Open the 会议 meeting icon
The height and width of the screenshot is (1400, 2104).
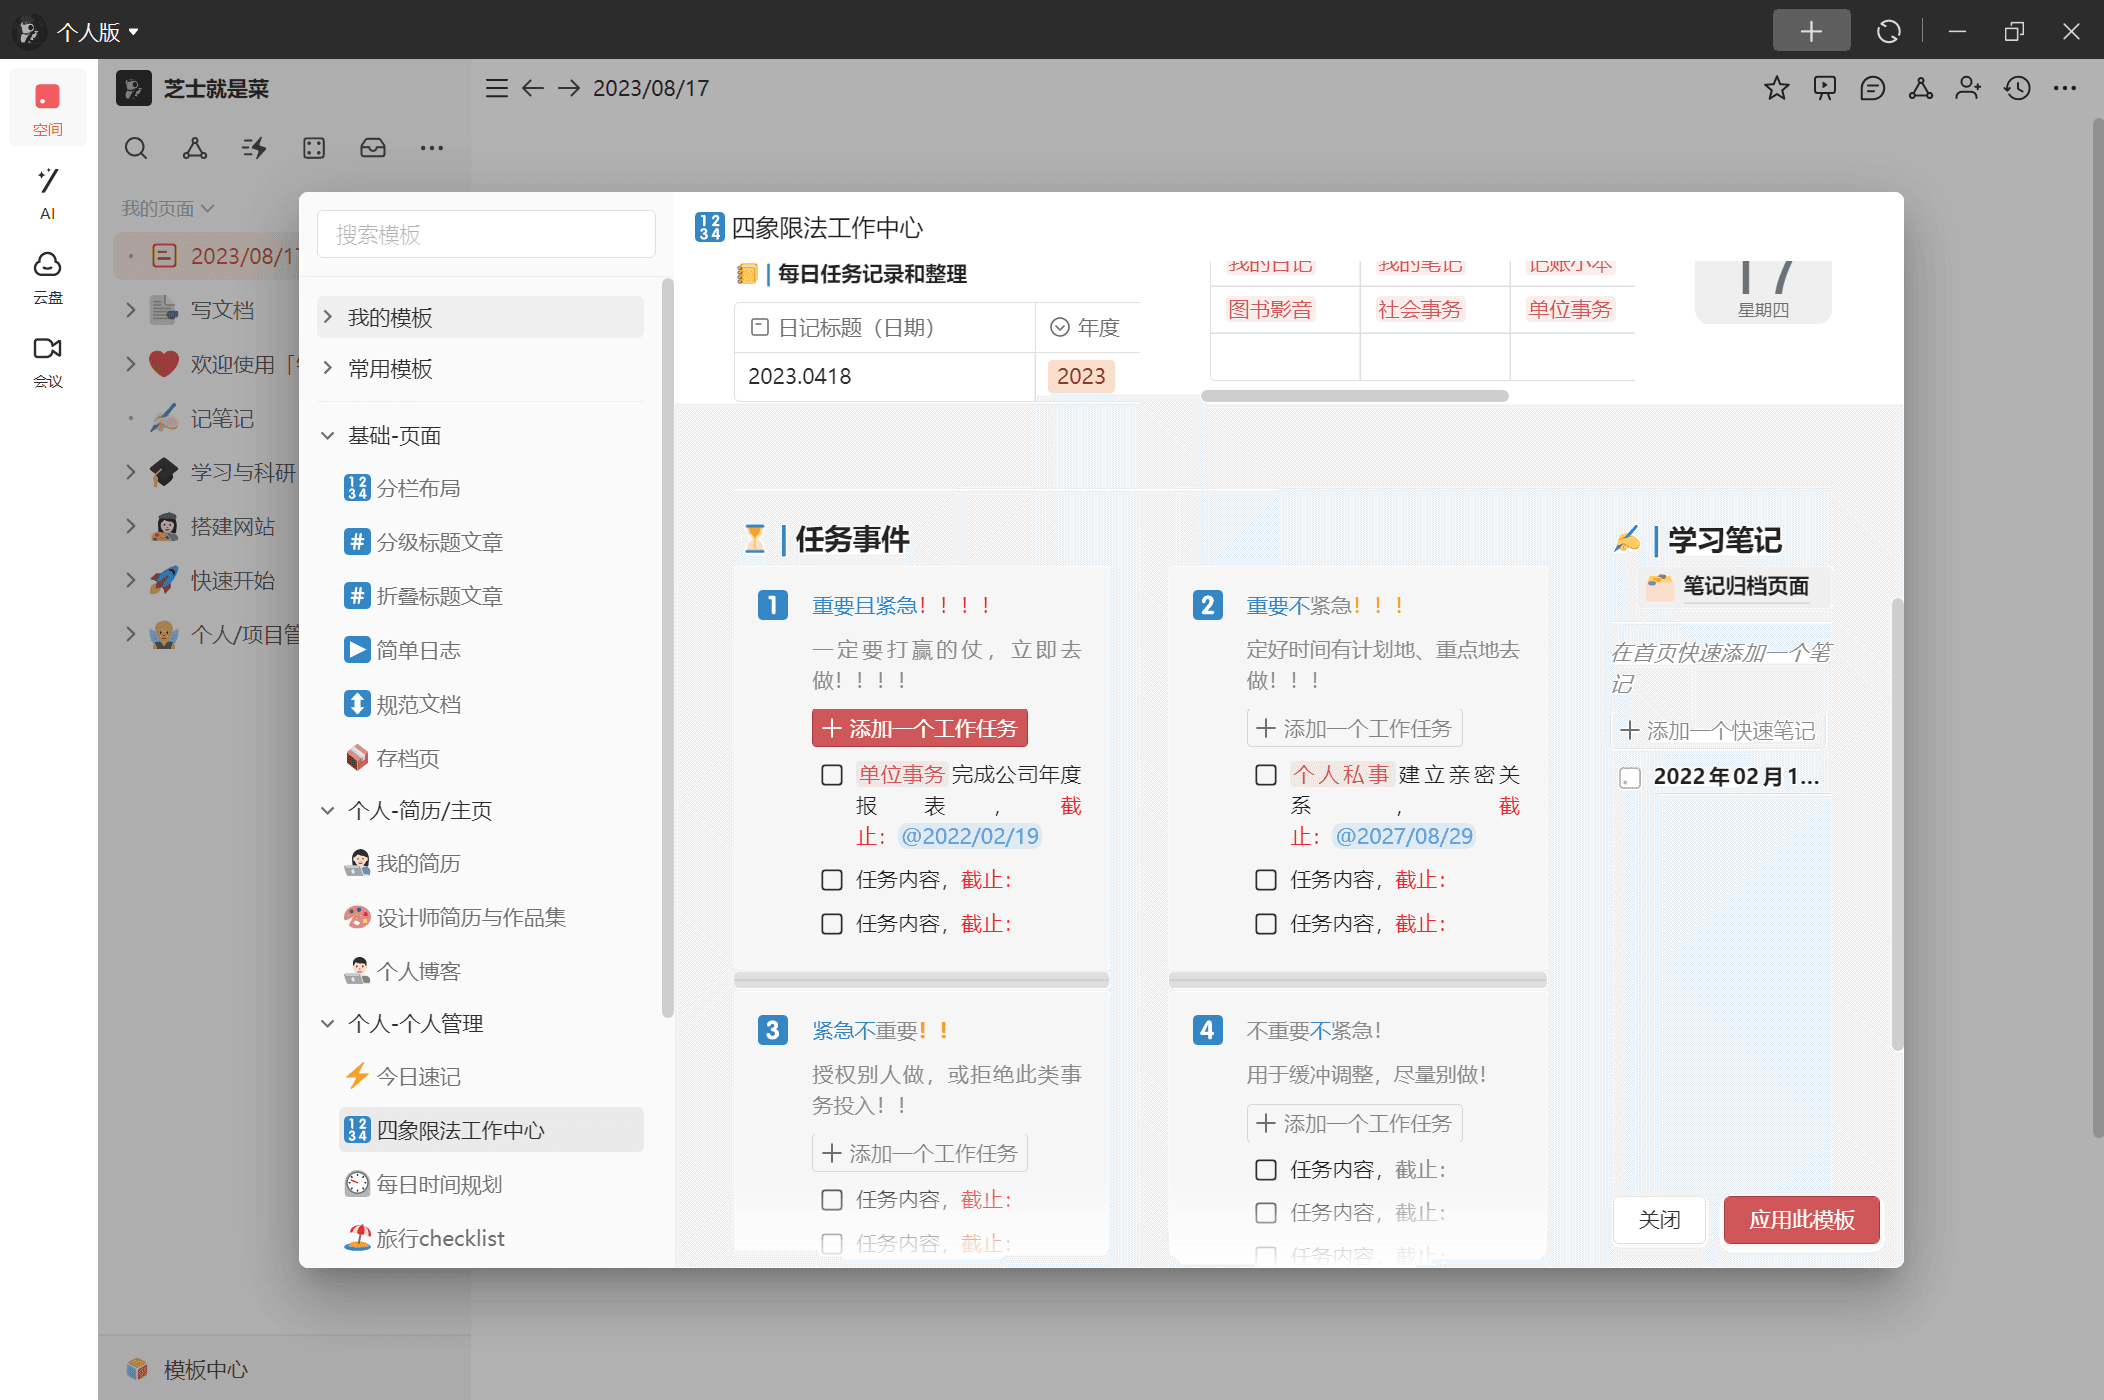[47, 360]
